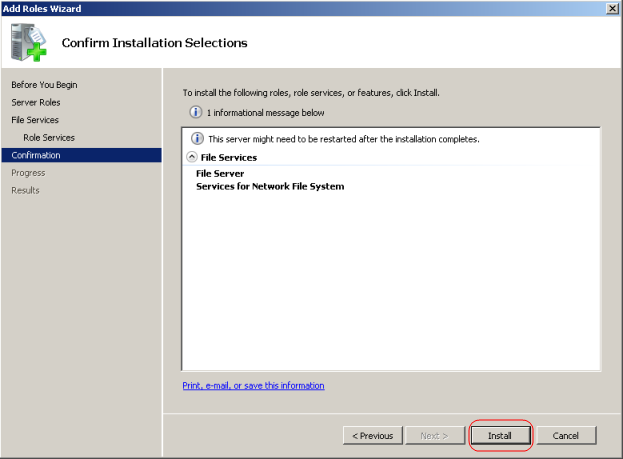Select the File Server entry in list
This screenshot has width=623, height=459.
220,174
